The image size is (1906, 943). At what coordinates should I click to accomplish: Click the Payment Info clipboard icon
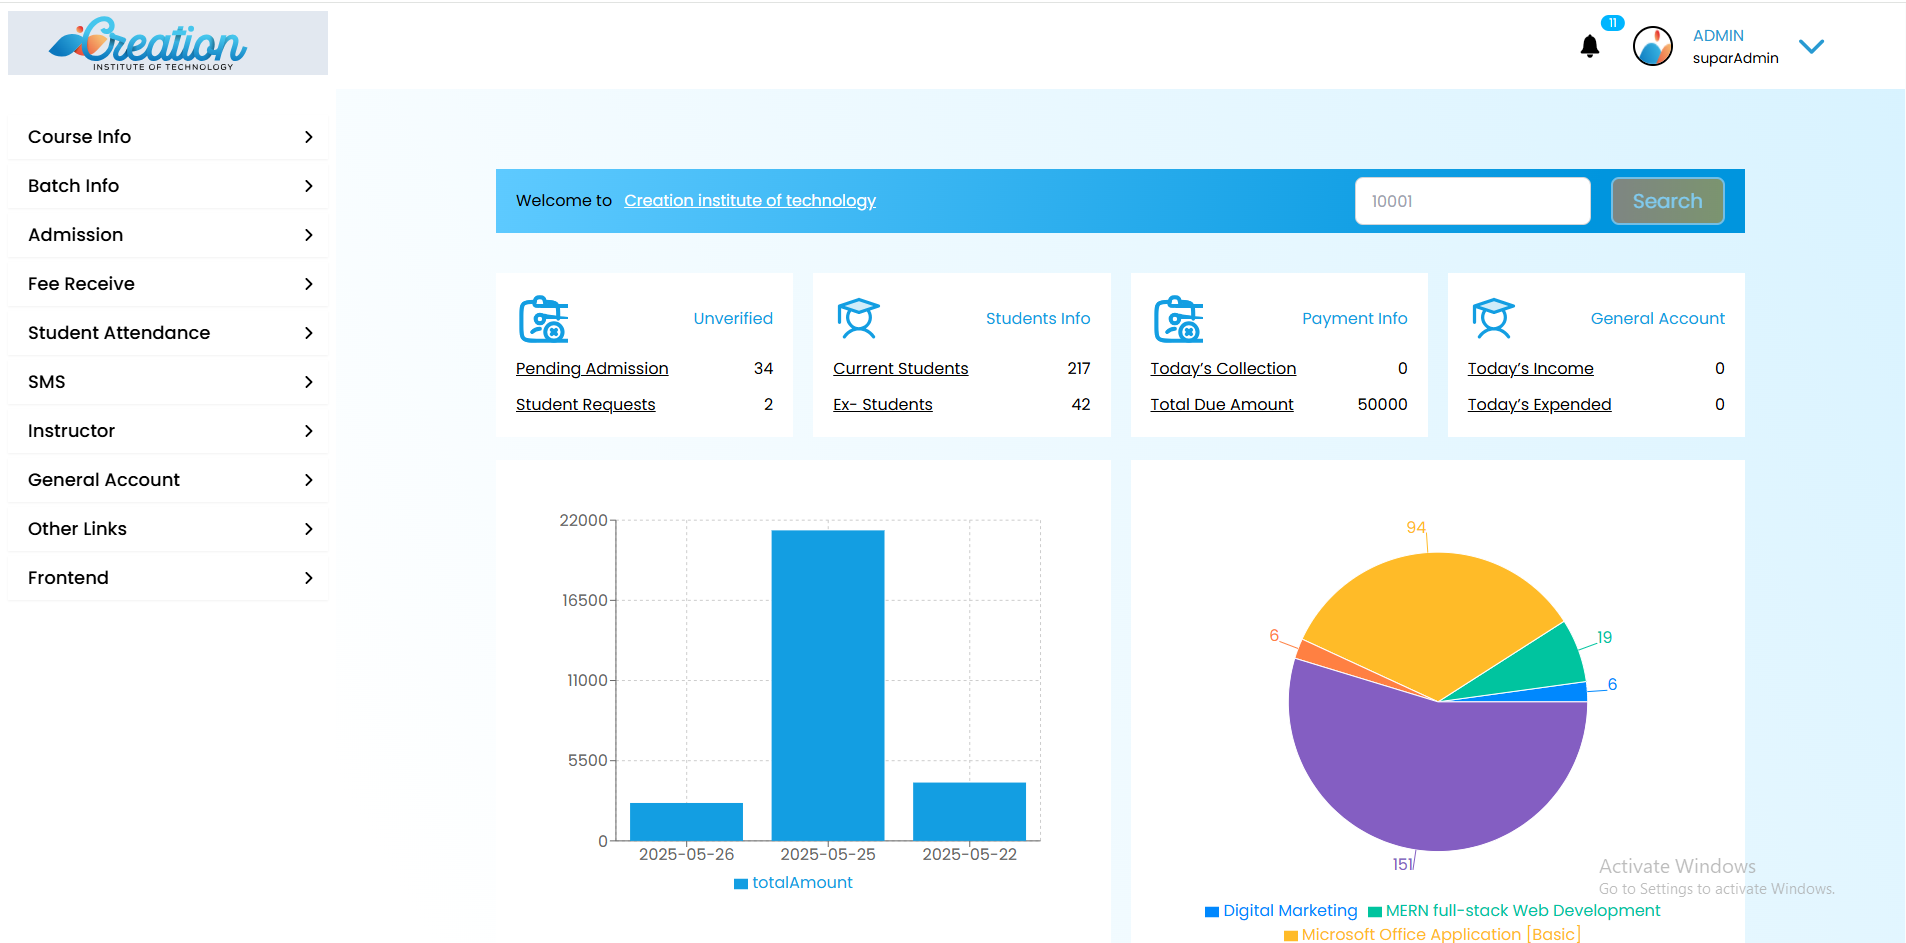pos(1178,319)
